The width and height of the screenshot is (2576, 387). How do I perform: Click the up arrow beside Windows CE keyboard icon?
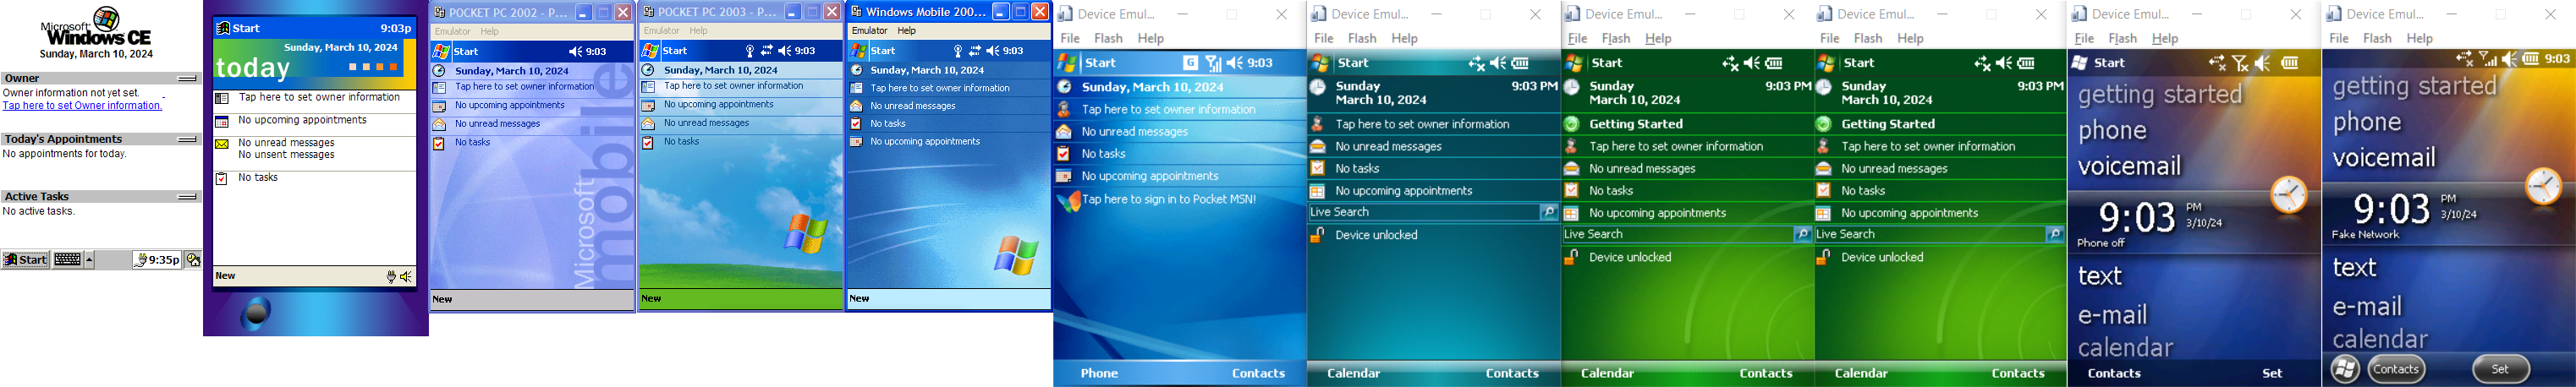point(89,260)
